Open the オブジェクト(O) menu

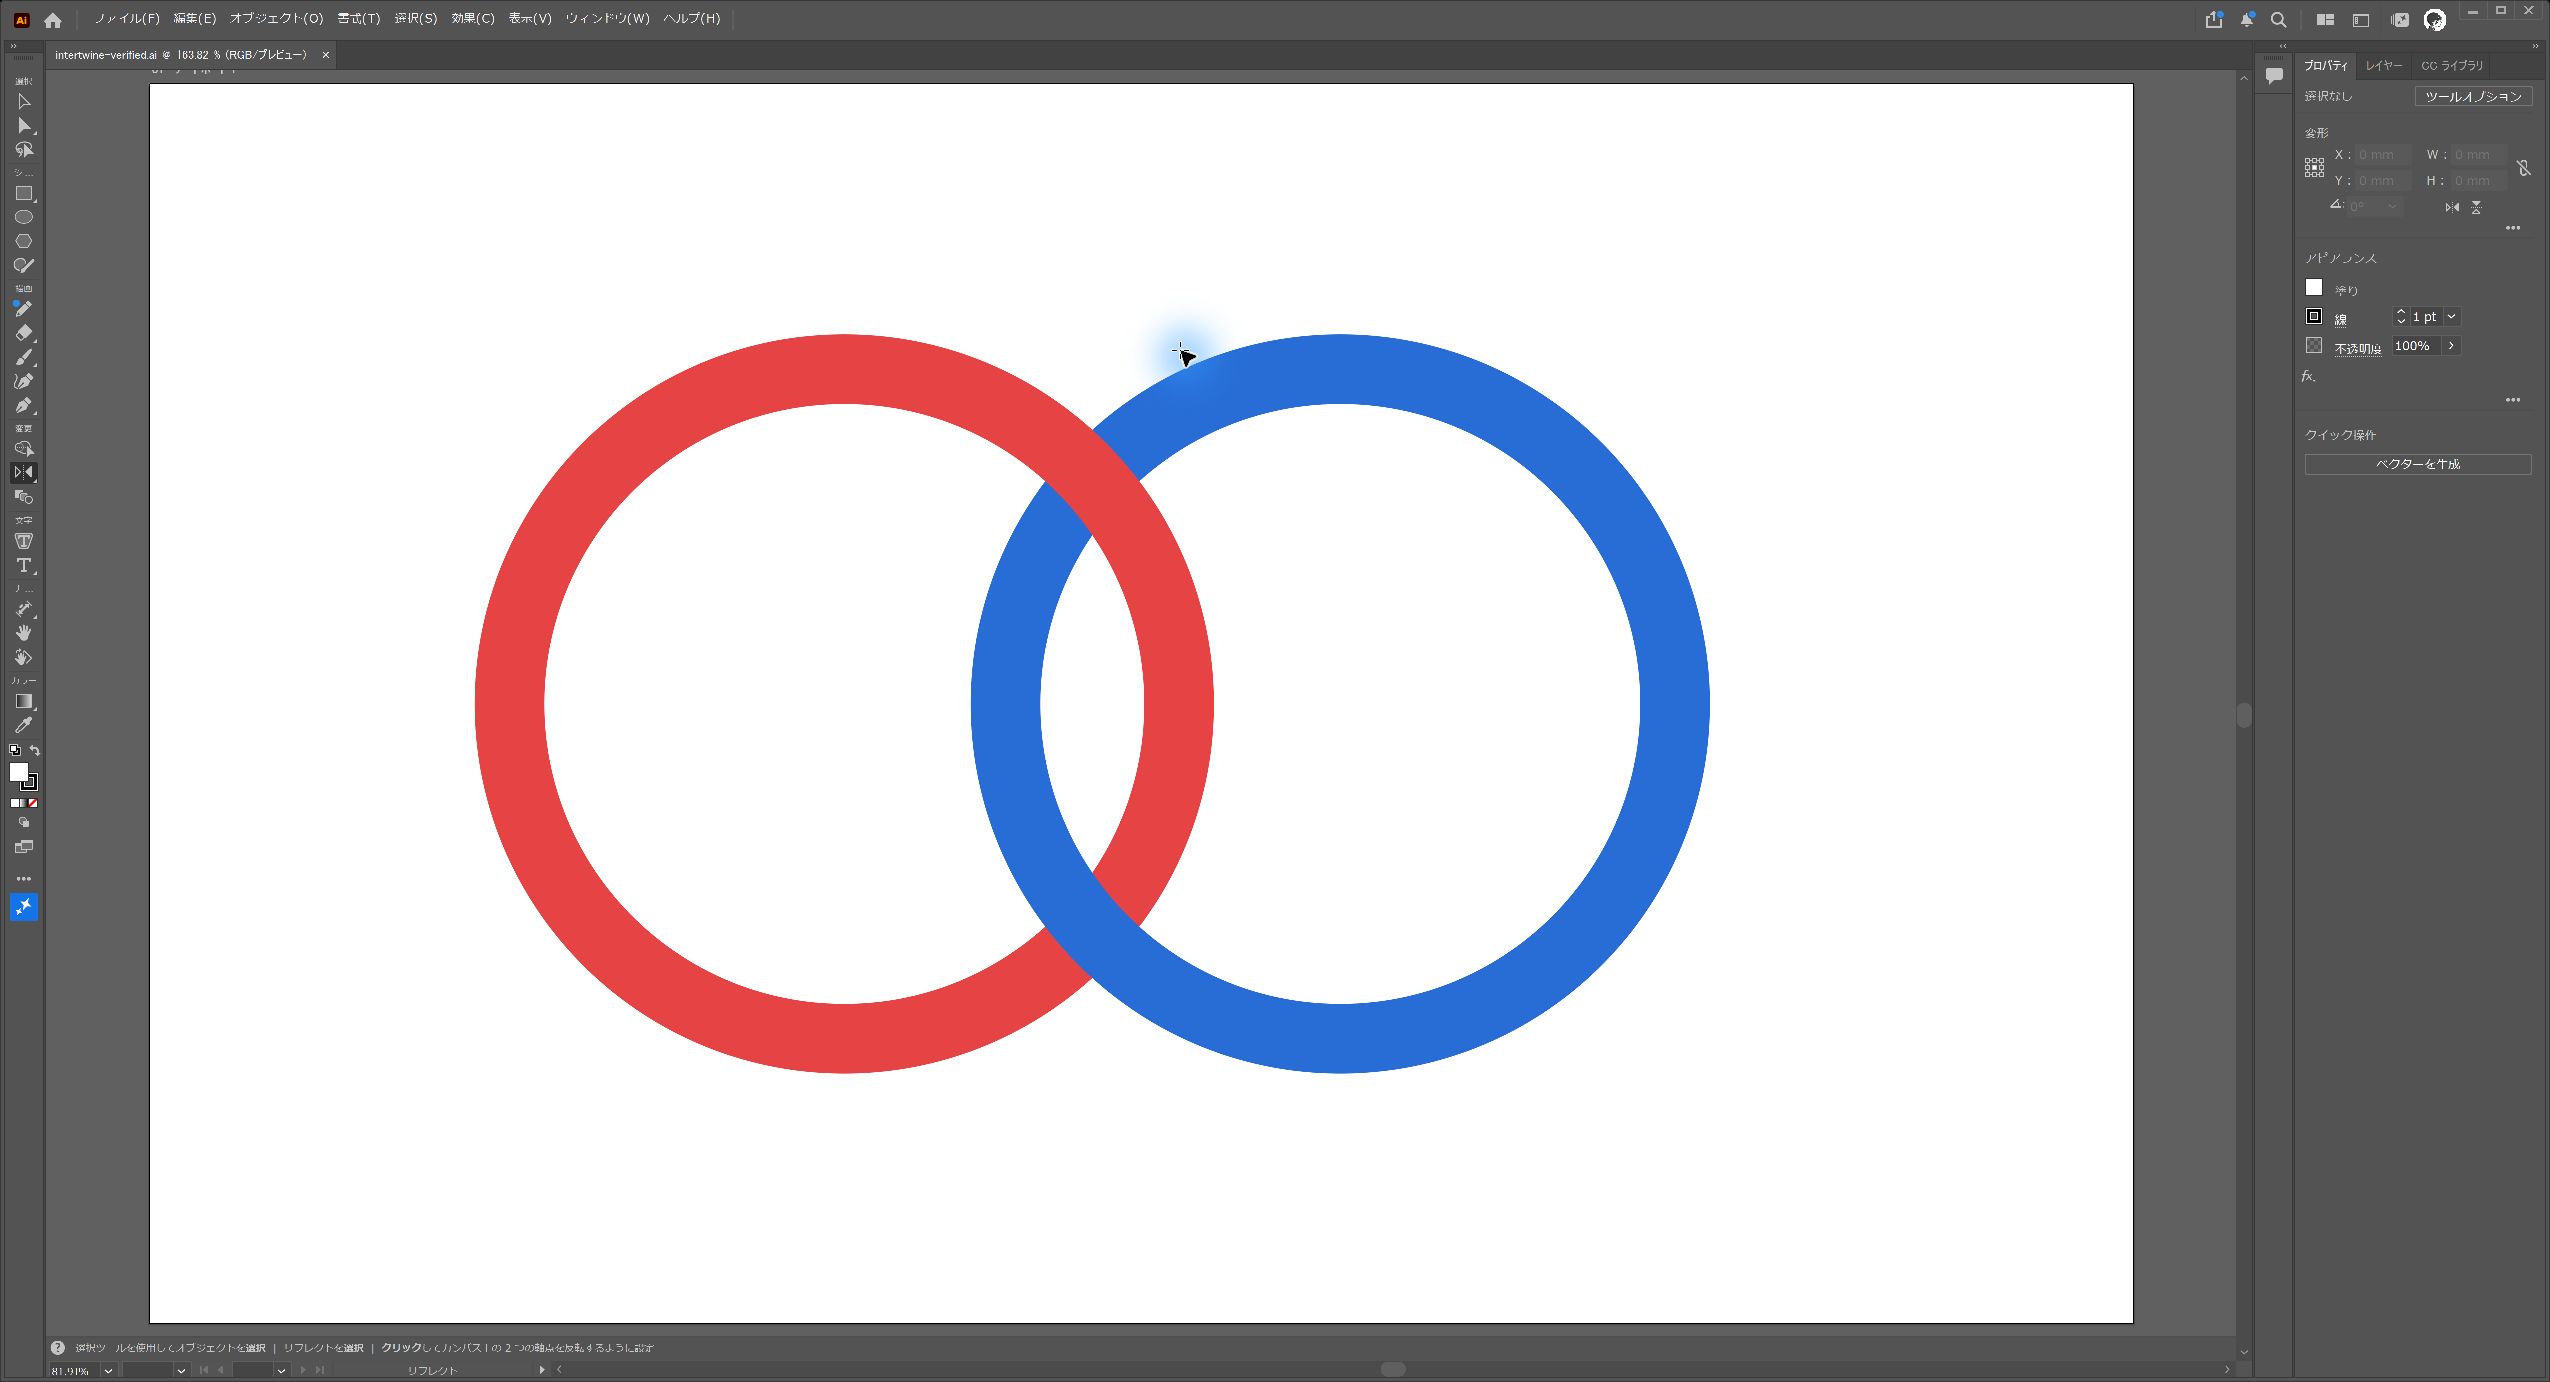[276, 19]
